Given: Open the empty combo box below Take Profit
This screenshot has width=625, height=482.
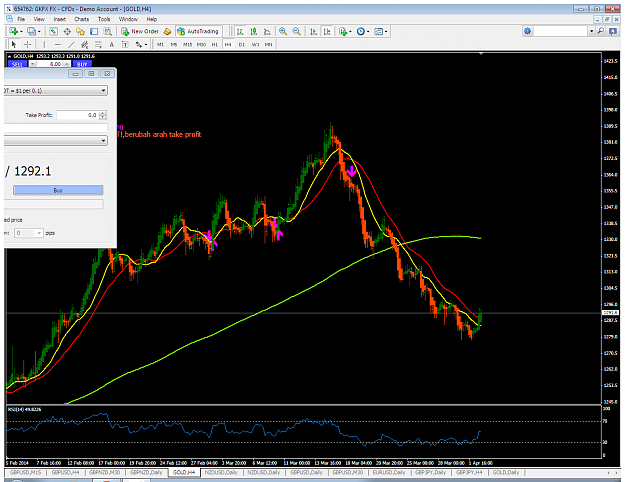Looking at the screenshot, I should coord(56,141).
